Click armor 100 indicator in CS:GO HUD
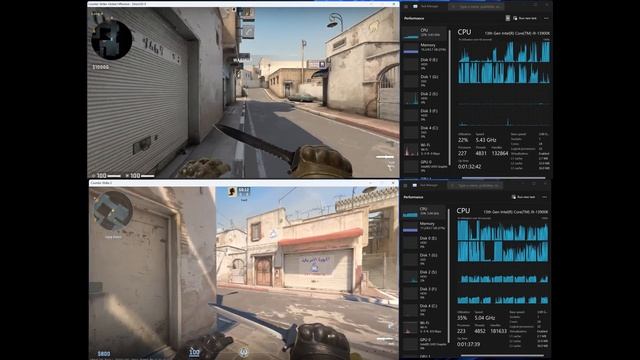The width and height of the screenshot is (640, 360). click(x=140, y=176)
